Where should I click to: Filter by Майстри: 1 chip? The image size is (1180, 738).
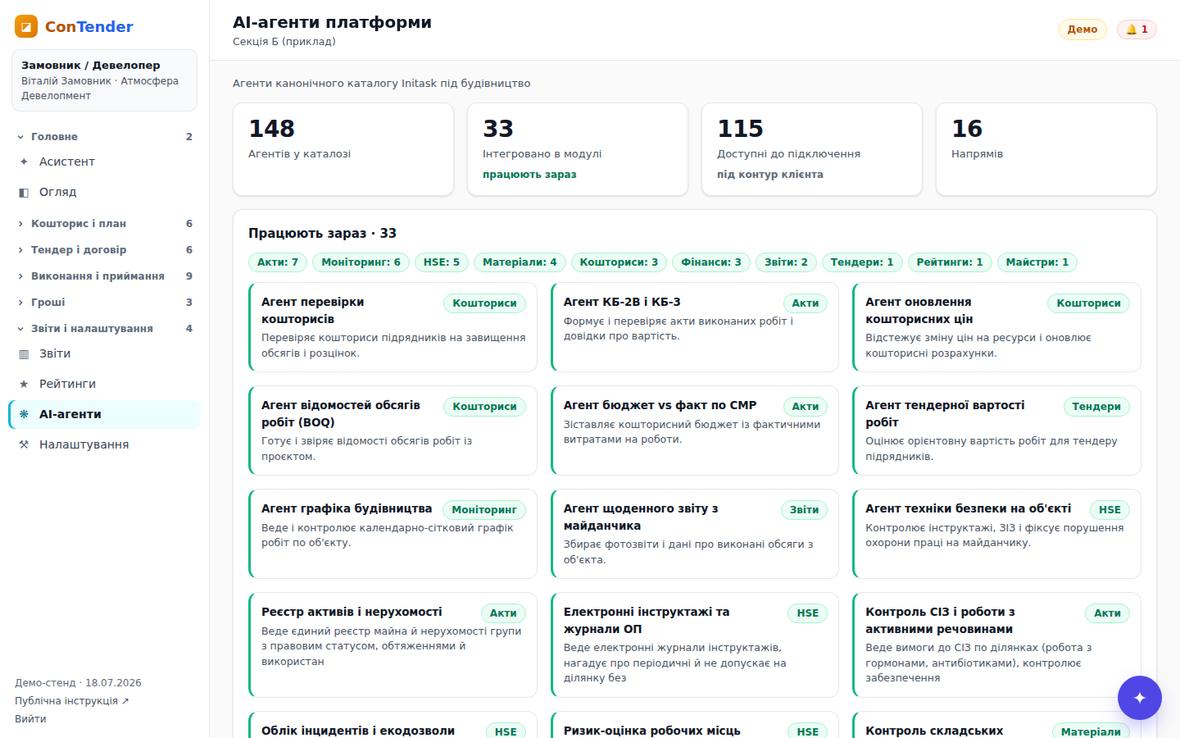coord(1037,262)
